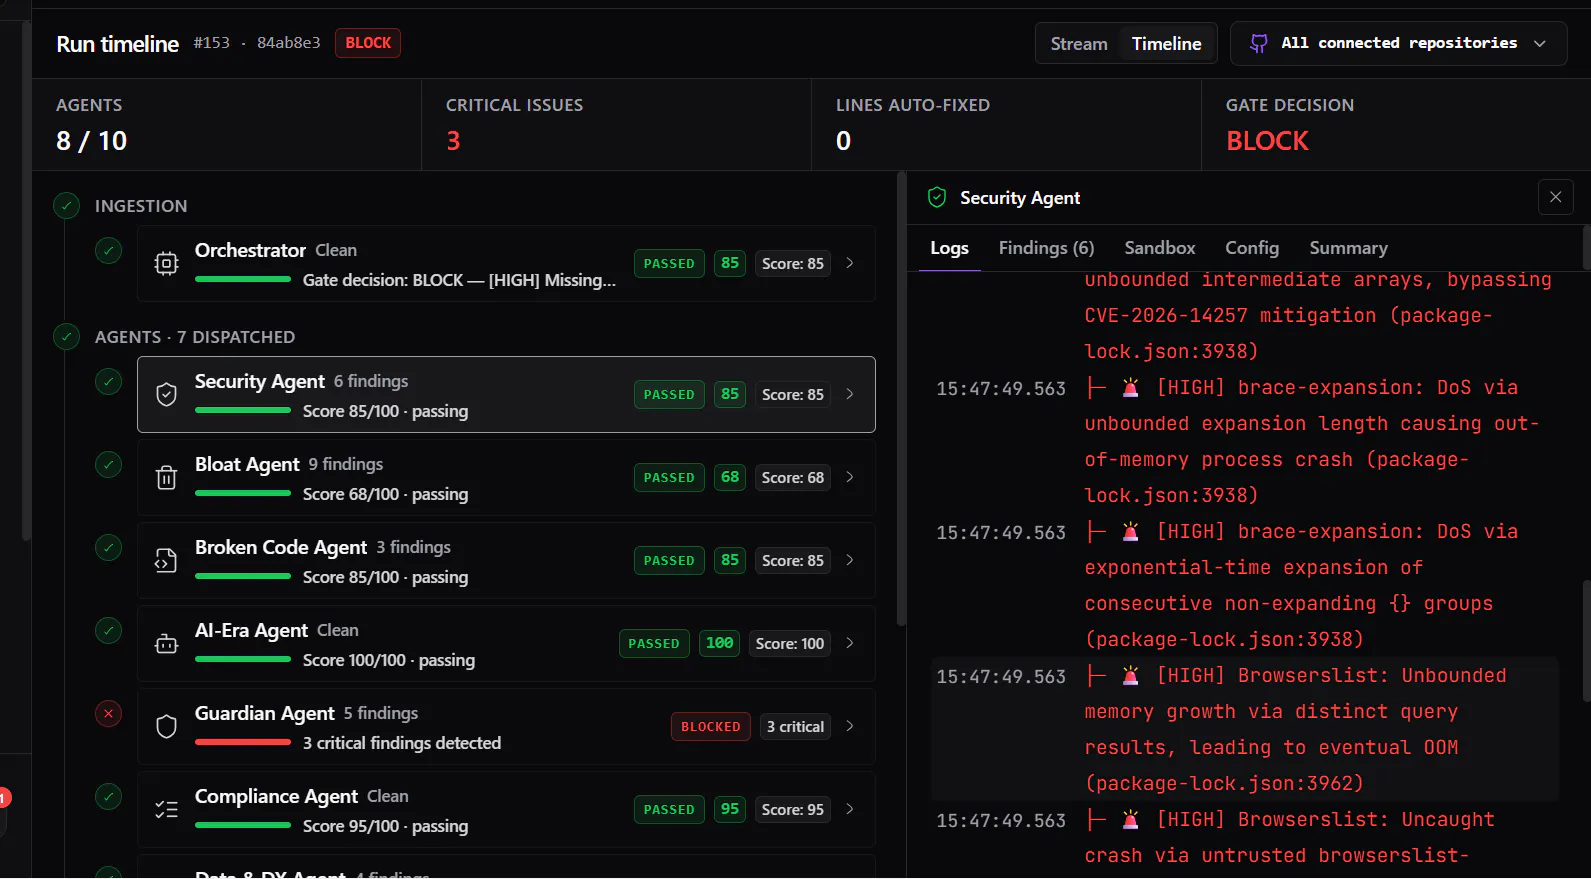Click the Bloat Agent trash icon

point(167,477)
